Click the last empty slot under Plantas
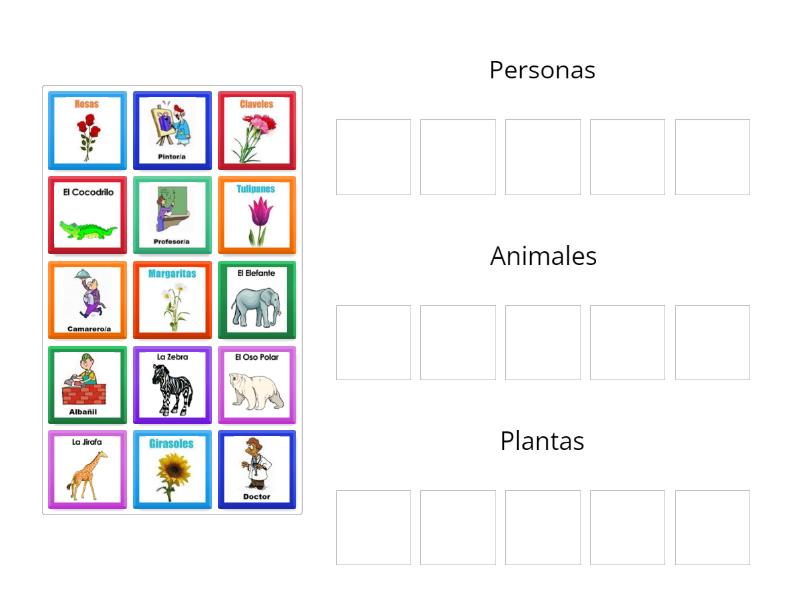 click(x=712, y=527)
